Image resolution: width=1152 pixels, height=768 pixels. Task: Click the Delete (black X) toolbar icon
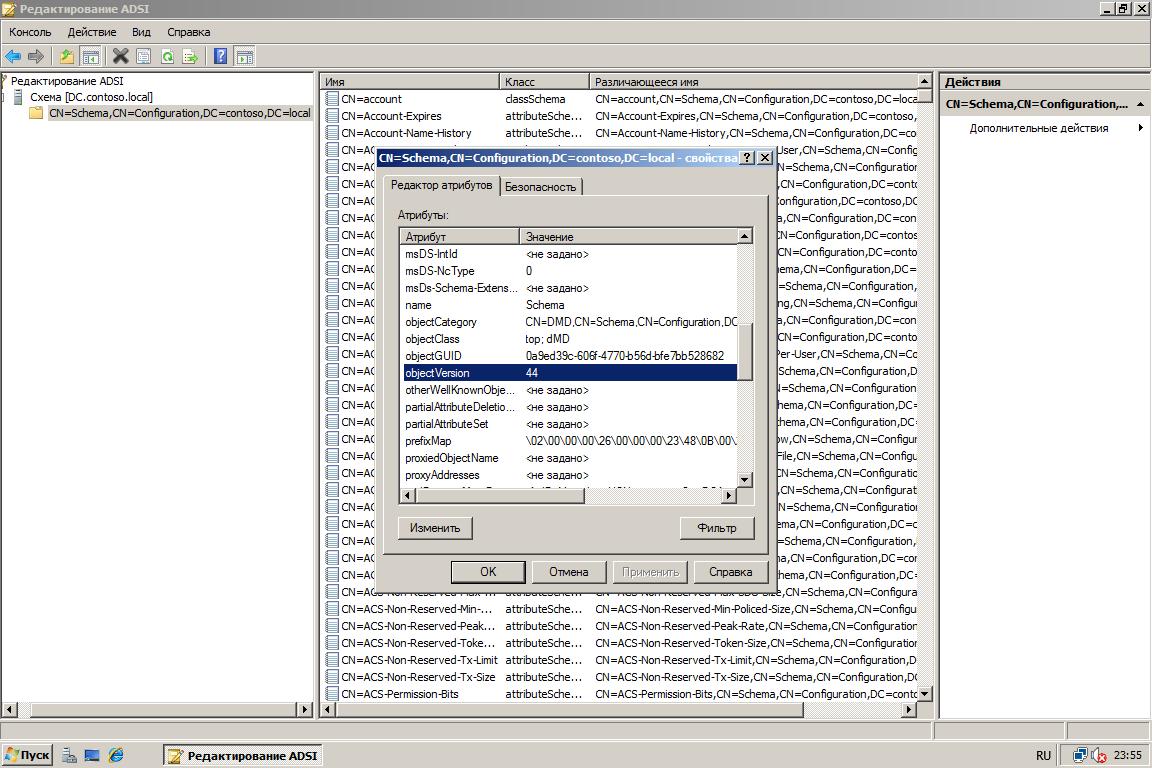tap(121, 57)
